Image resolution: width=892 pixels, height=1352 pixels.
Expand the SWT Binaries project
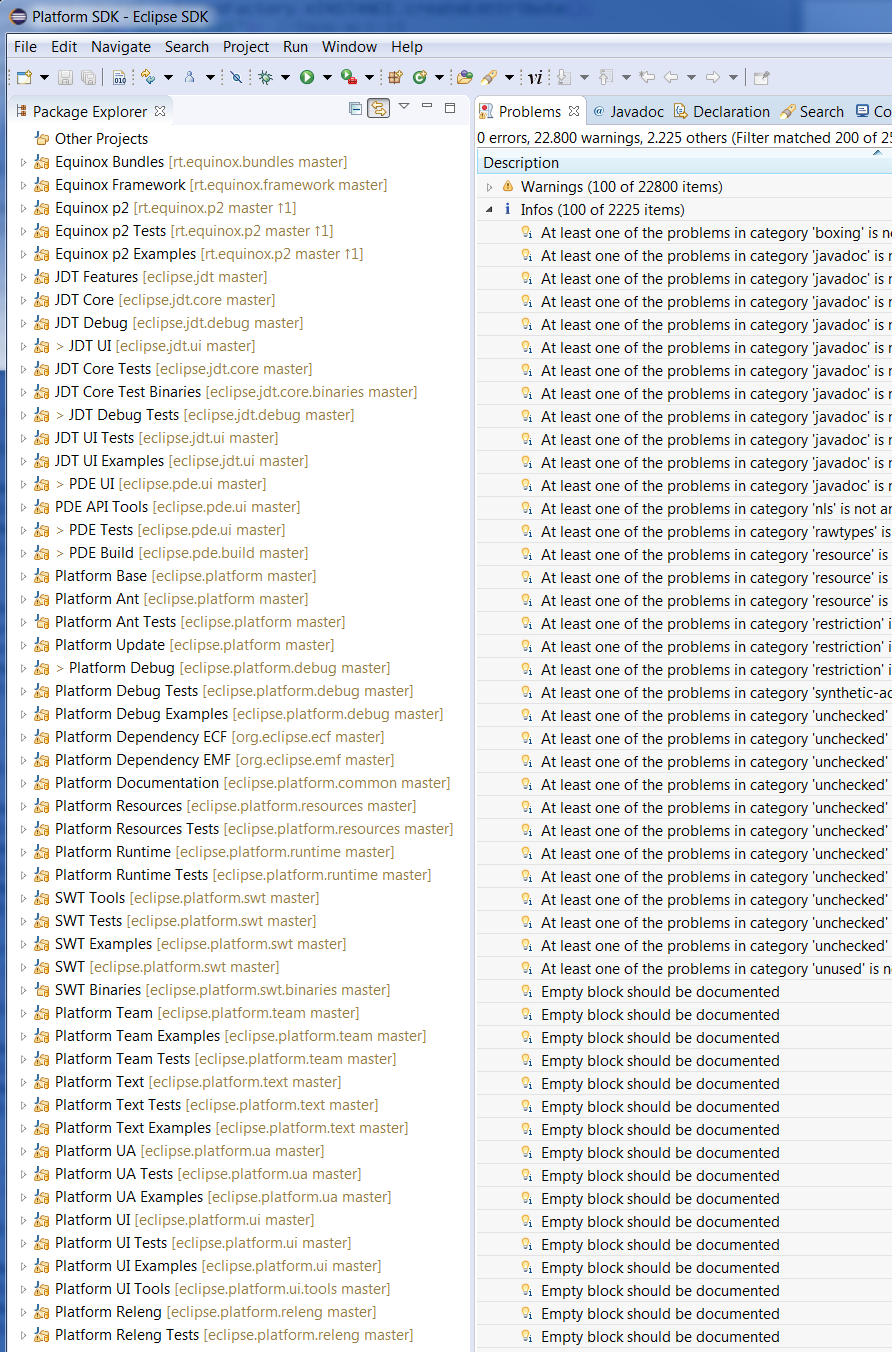click(25, 990)
